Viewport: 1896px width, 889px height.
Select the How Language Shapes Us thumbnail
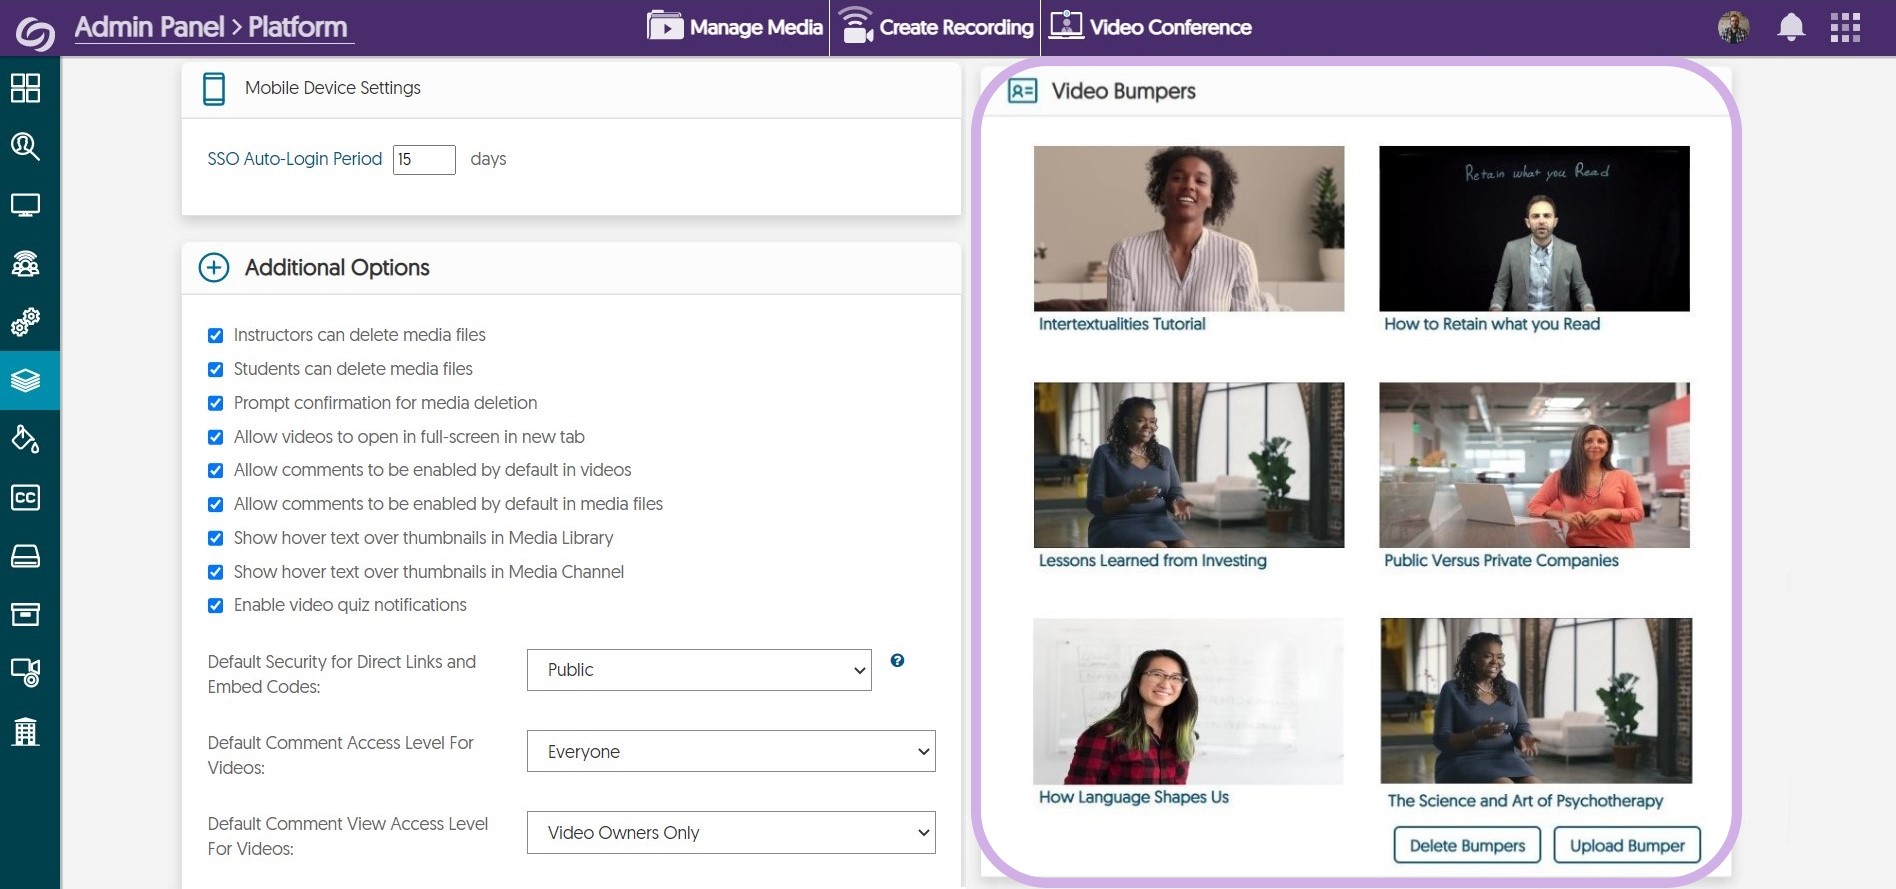[x=1188, y=701]
